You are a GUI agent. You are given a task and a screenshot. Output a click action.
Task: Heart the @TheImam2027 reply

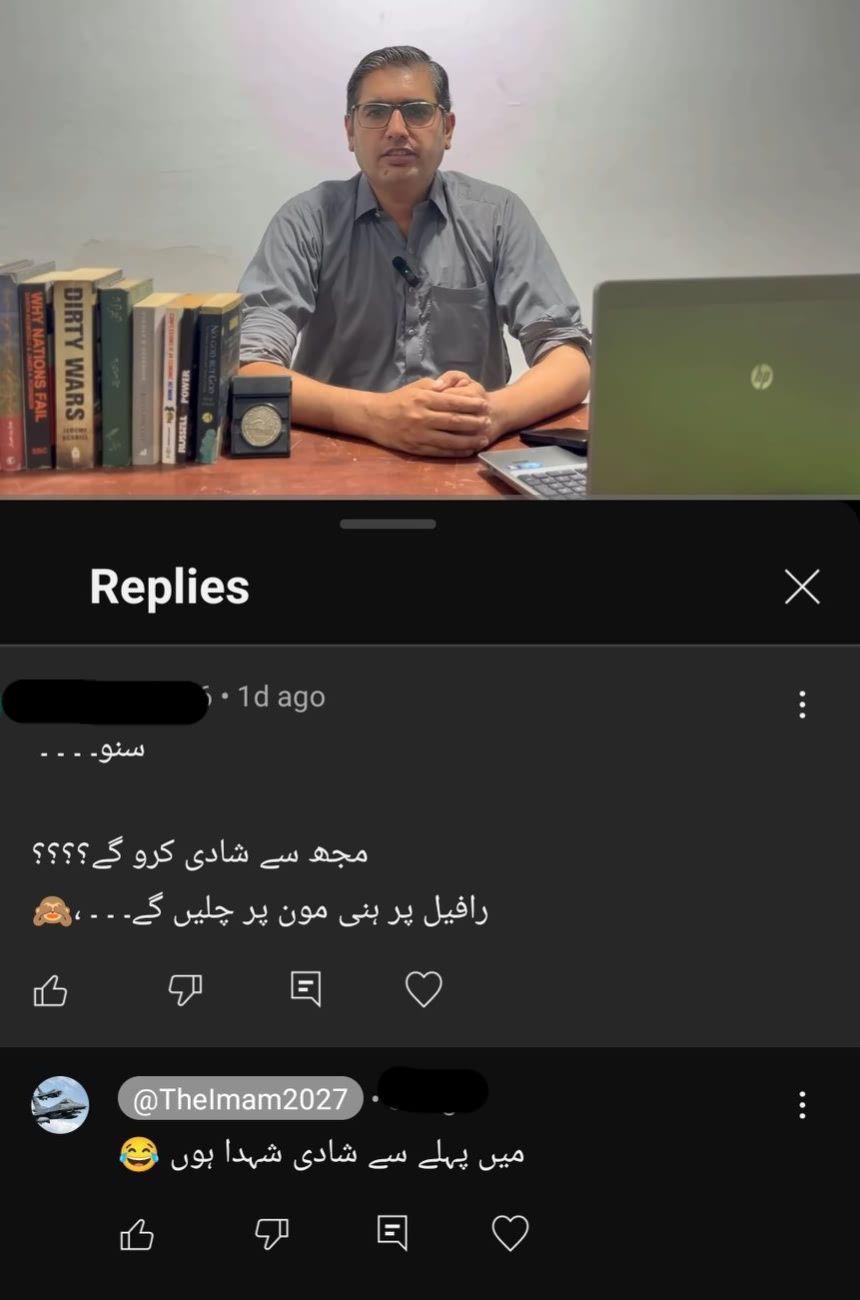click(x=510, y=1234)
